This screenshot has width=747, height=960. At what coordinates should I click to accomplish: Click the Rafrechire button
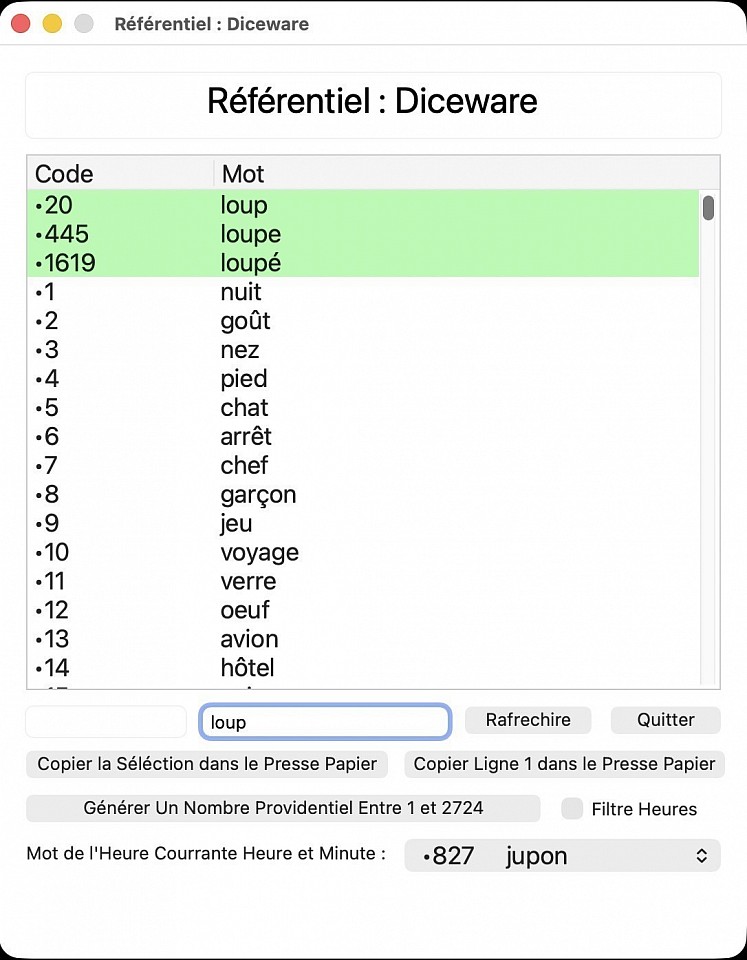click(528, 720)
